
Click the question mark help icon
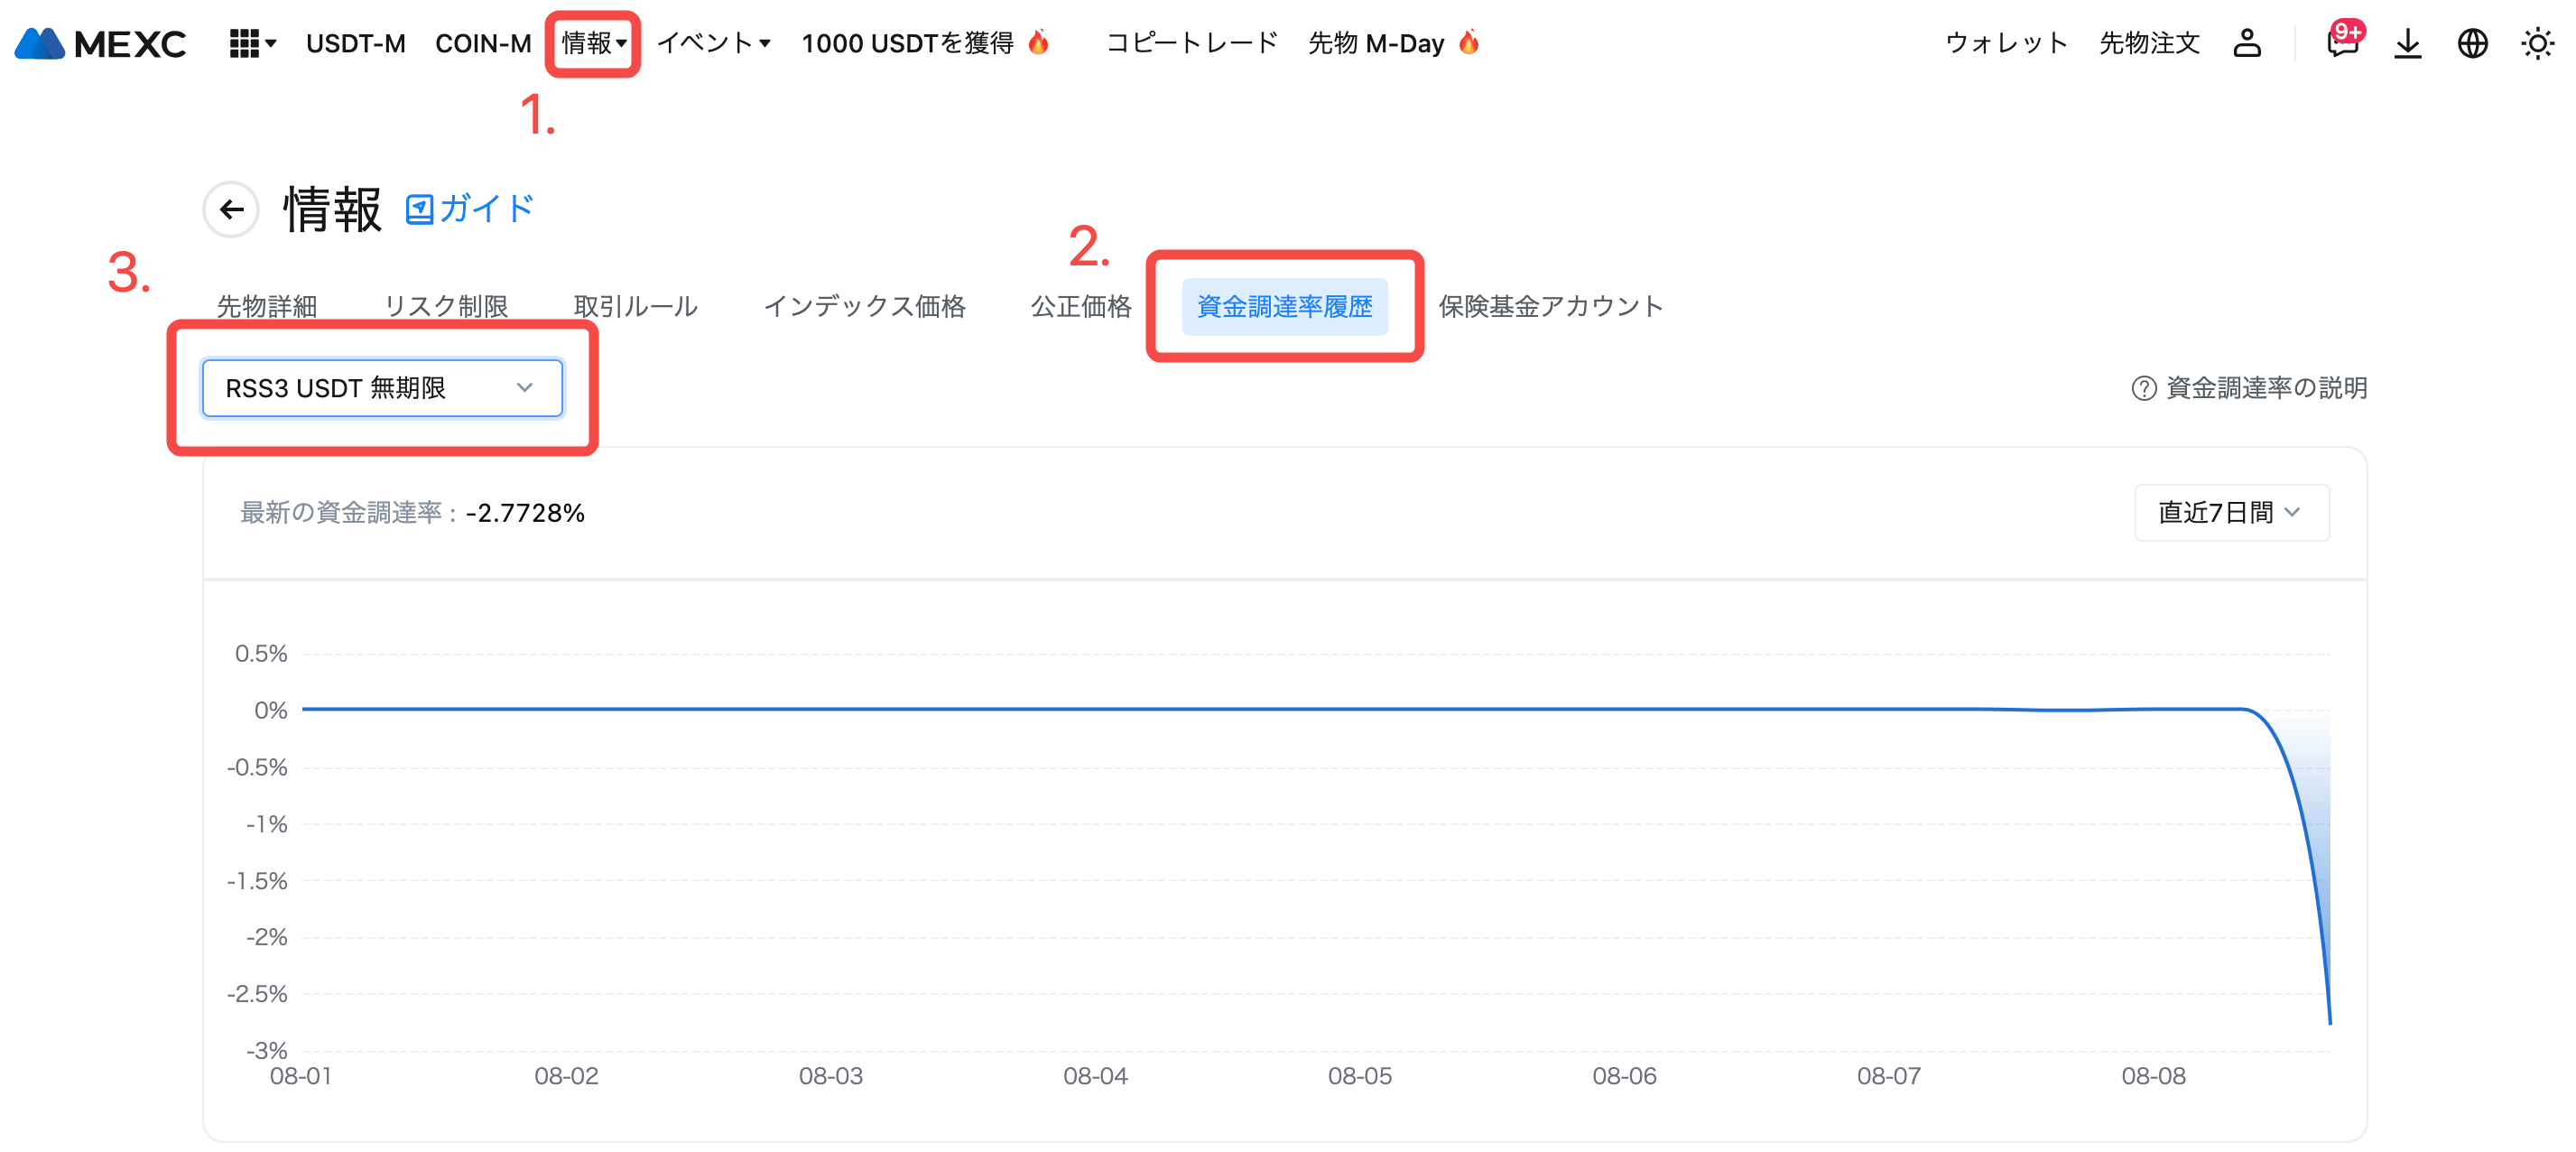click(x=2143, y=388)
